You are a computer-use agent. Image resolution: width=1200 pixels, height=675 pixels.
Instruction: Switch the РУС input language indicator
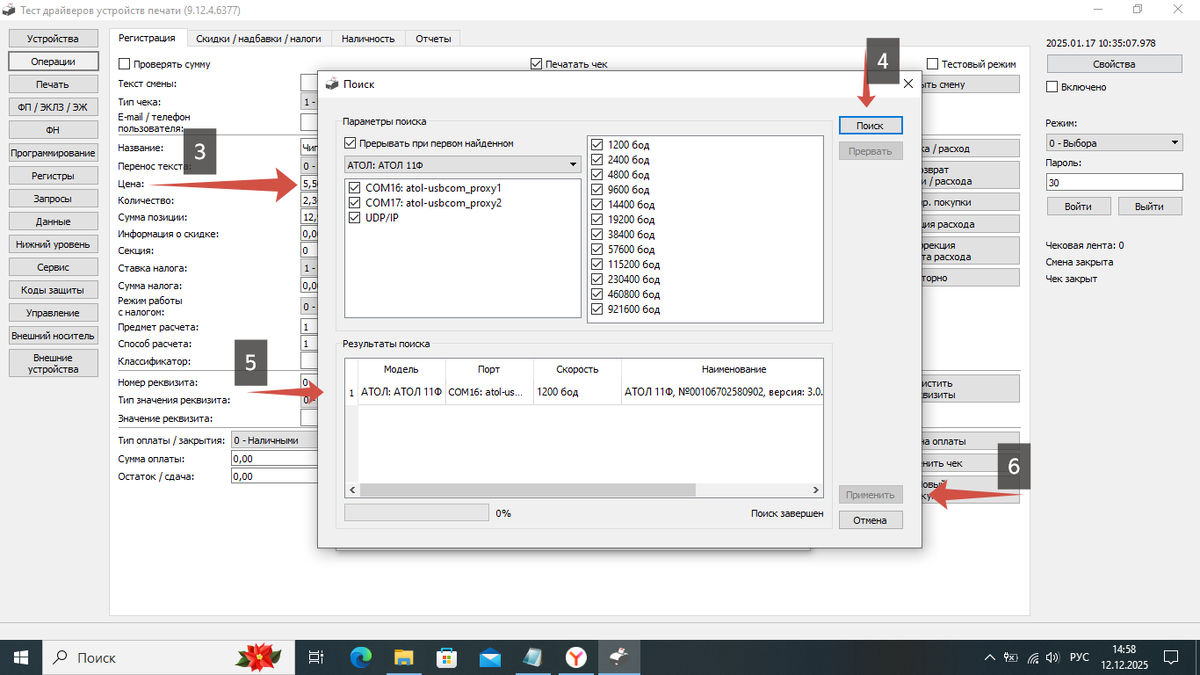pos(1080,658)
